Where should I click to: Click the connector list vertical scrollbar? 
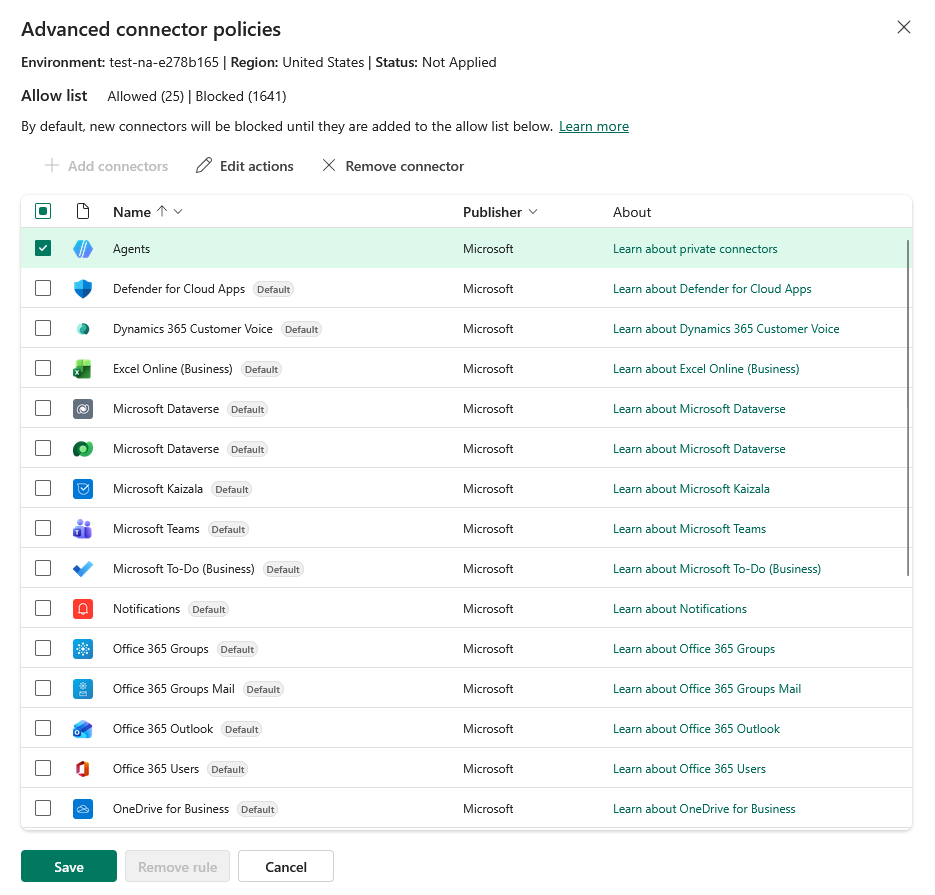(x=908, y=408)
